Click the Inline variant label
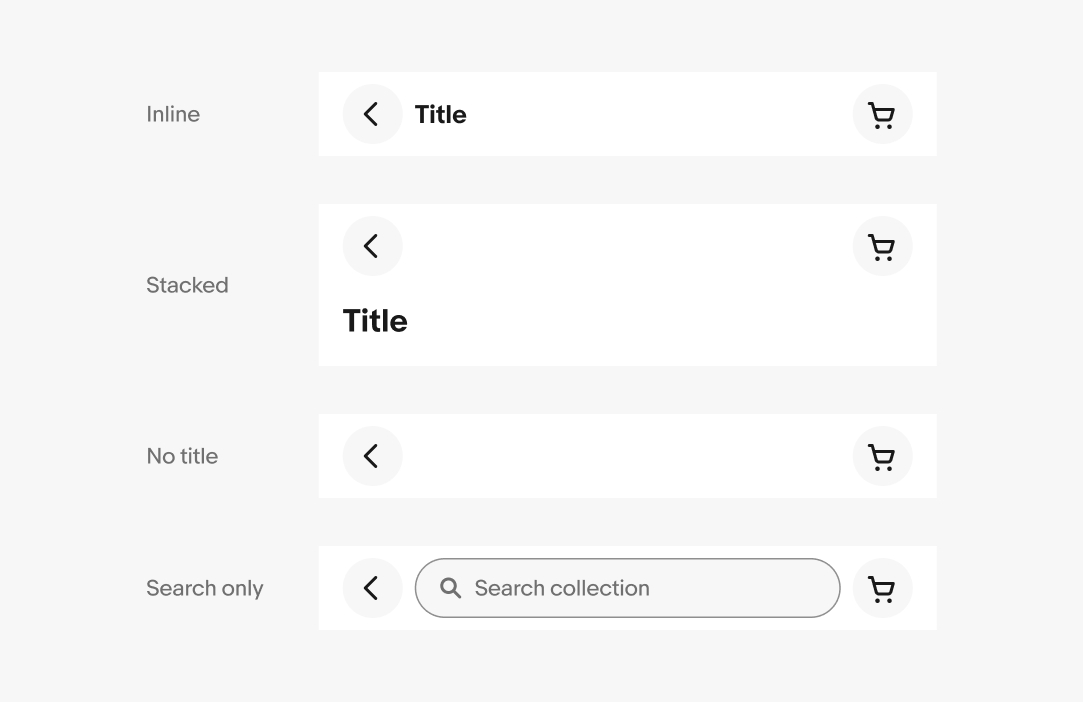This screenshot has width=1083, height=702. pos(173,114)
